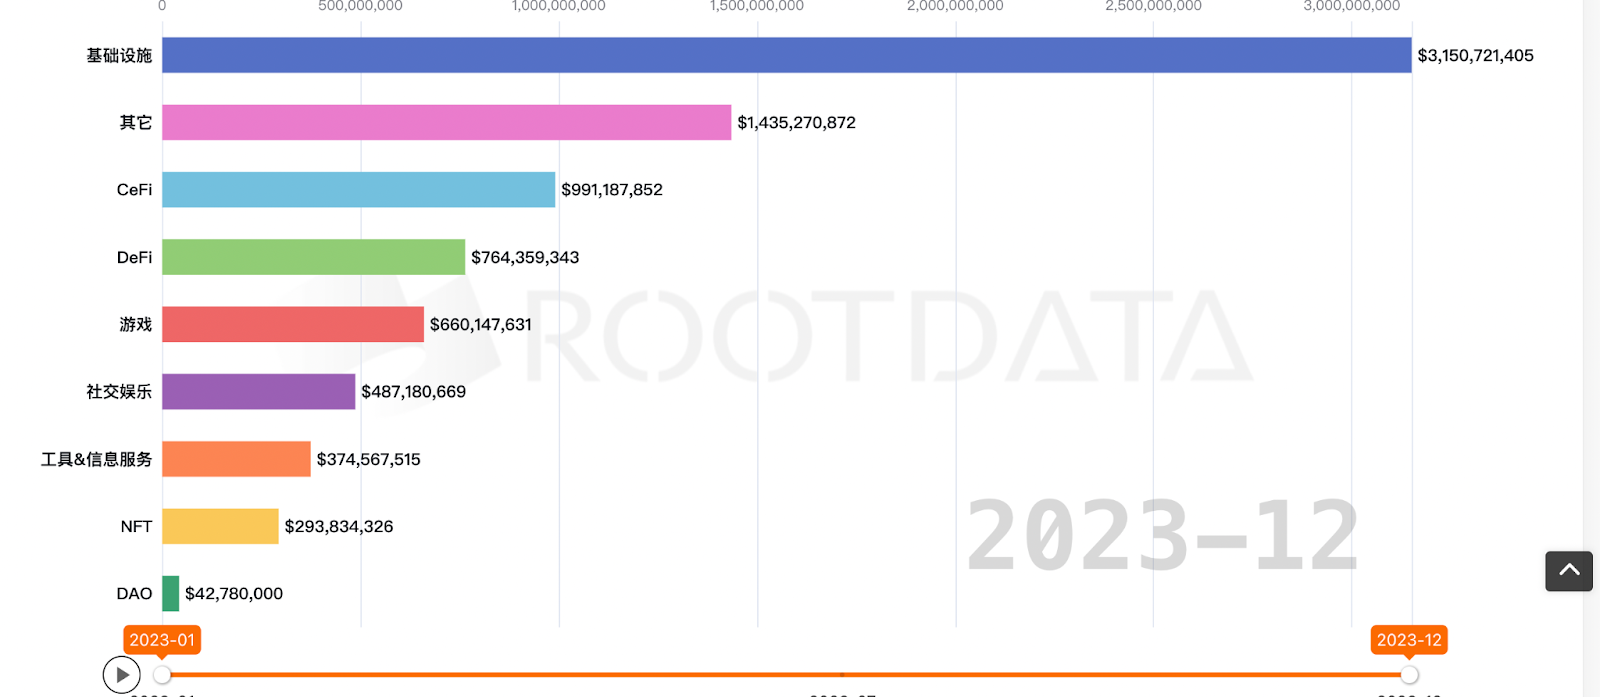
Task: Click the pink 其它 bar
Action: tap(446, 122)
